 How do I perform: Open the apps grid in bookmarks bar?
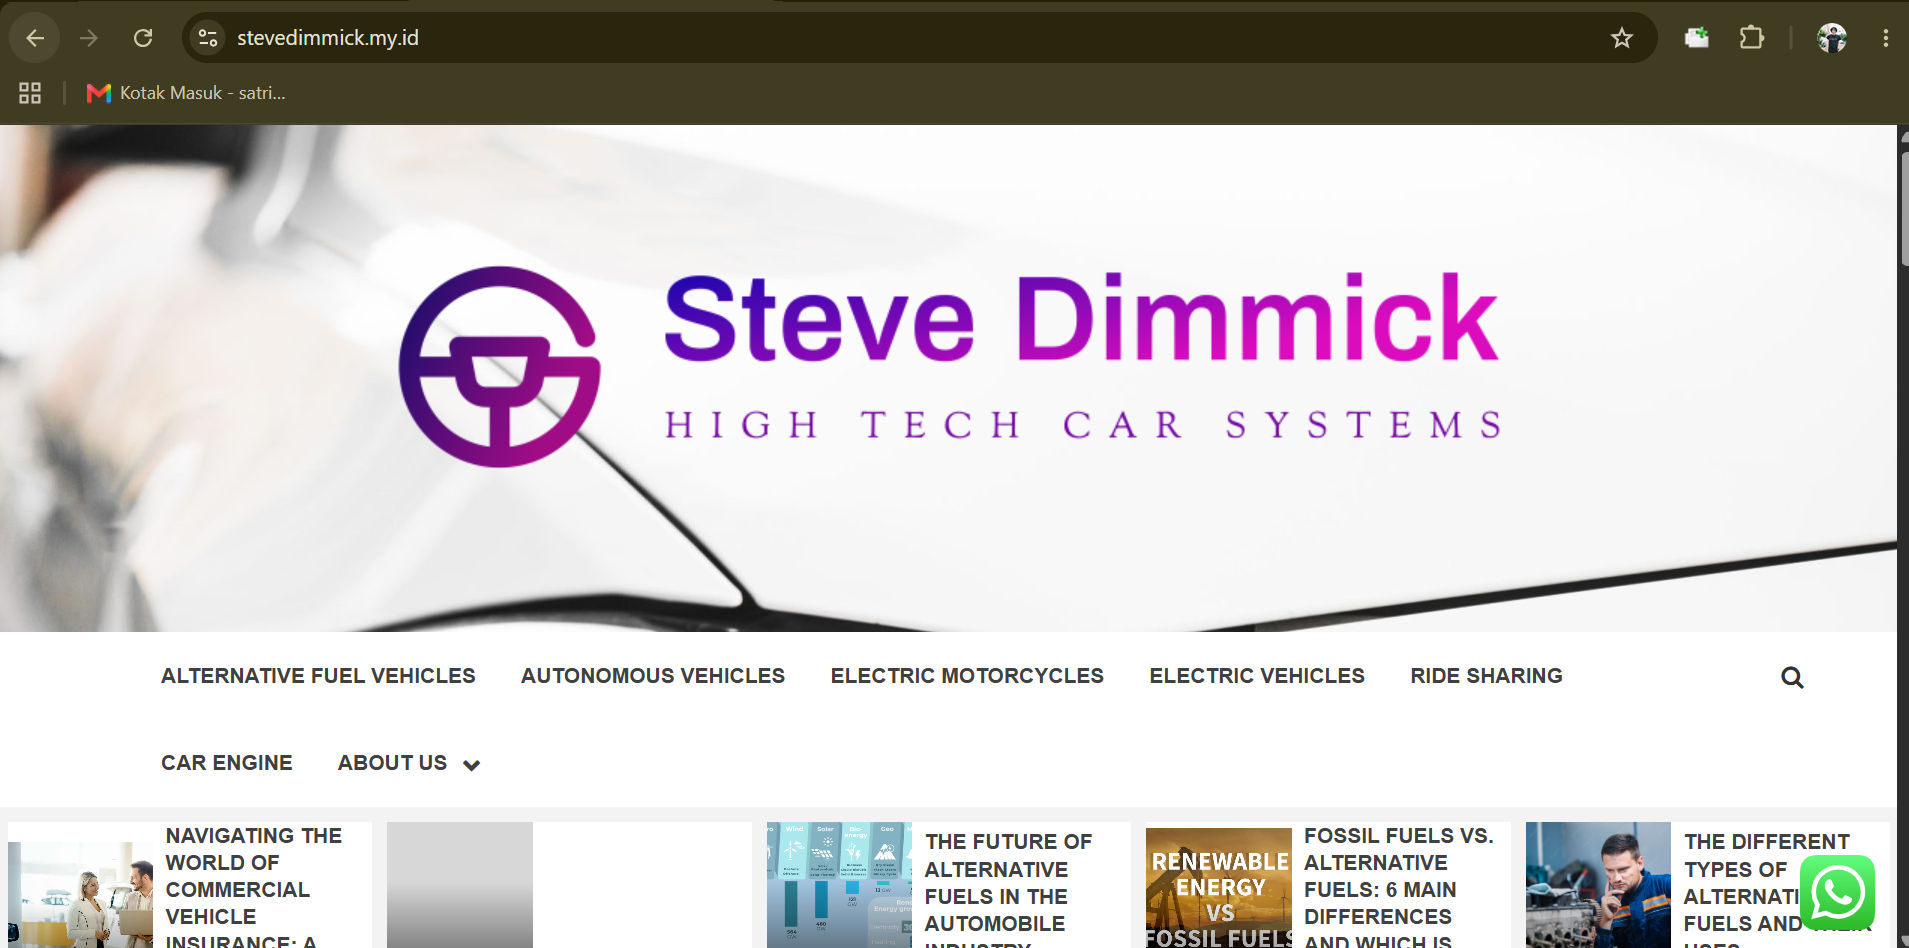(30, 93)
